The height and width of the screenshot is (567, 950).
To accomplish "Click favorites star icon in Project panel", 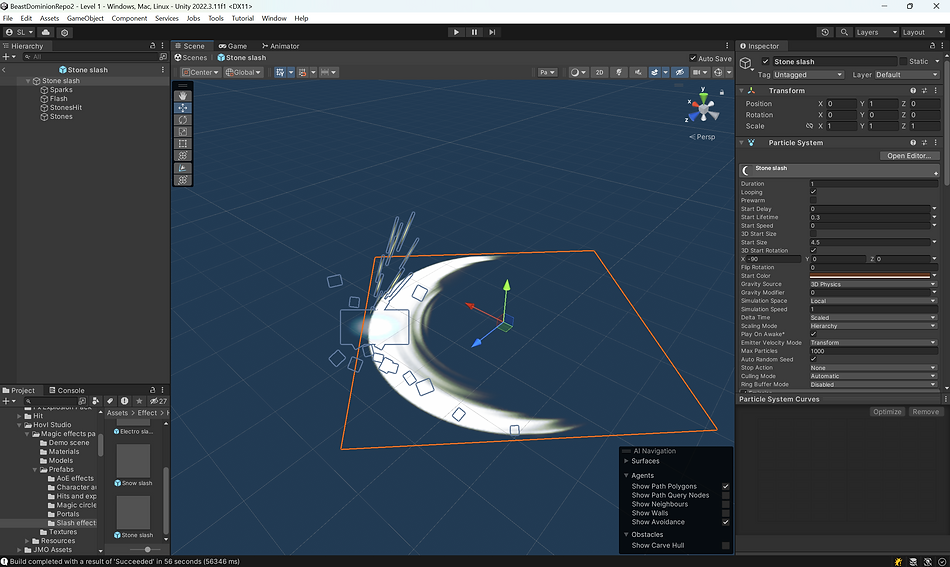I will pos(139,401).
